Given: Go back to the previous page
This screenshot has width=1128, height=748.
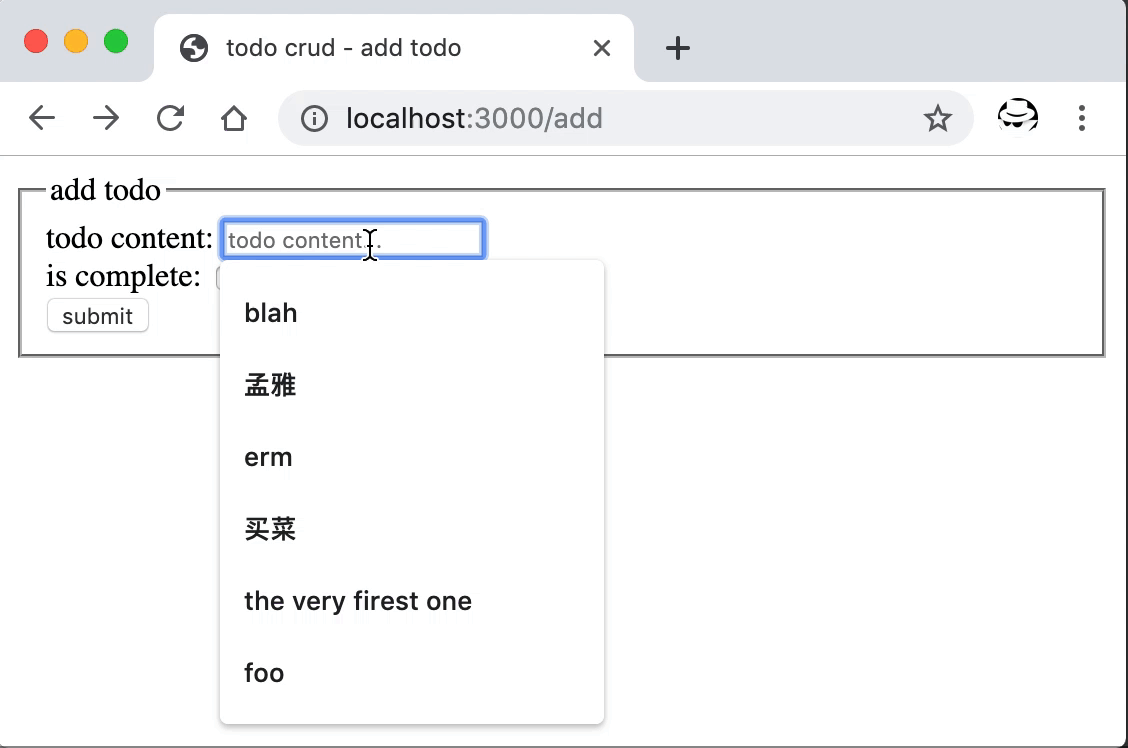Looking at the screenshot, I should (x=41, y=119).
